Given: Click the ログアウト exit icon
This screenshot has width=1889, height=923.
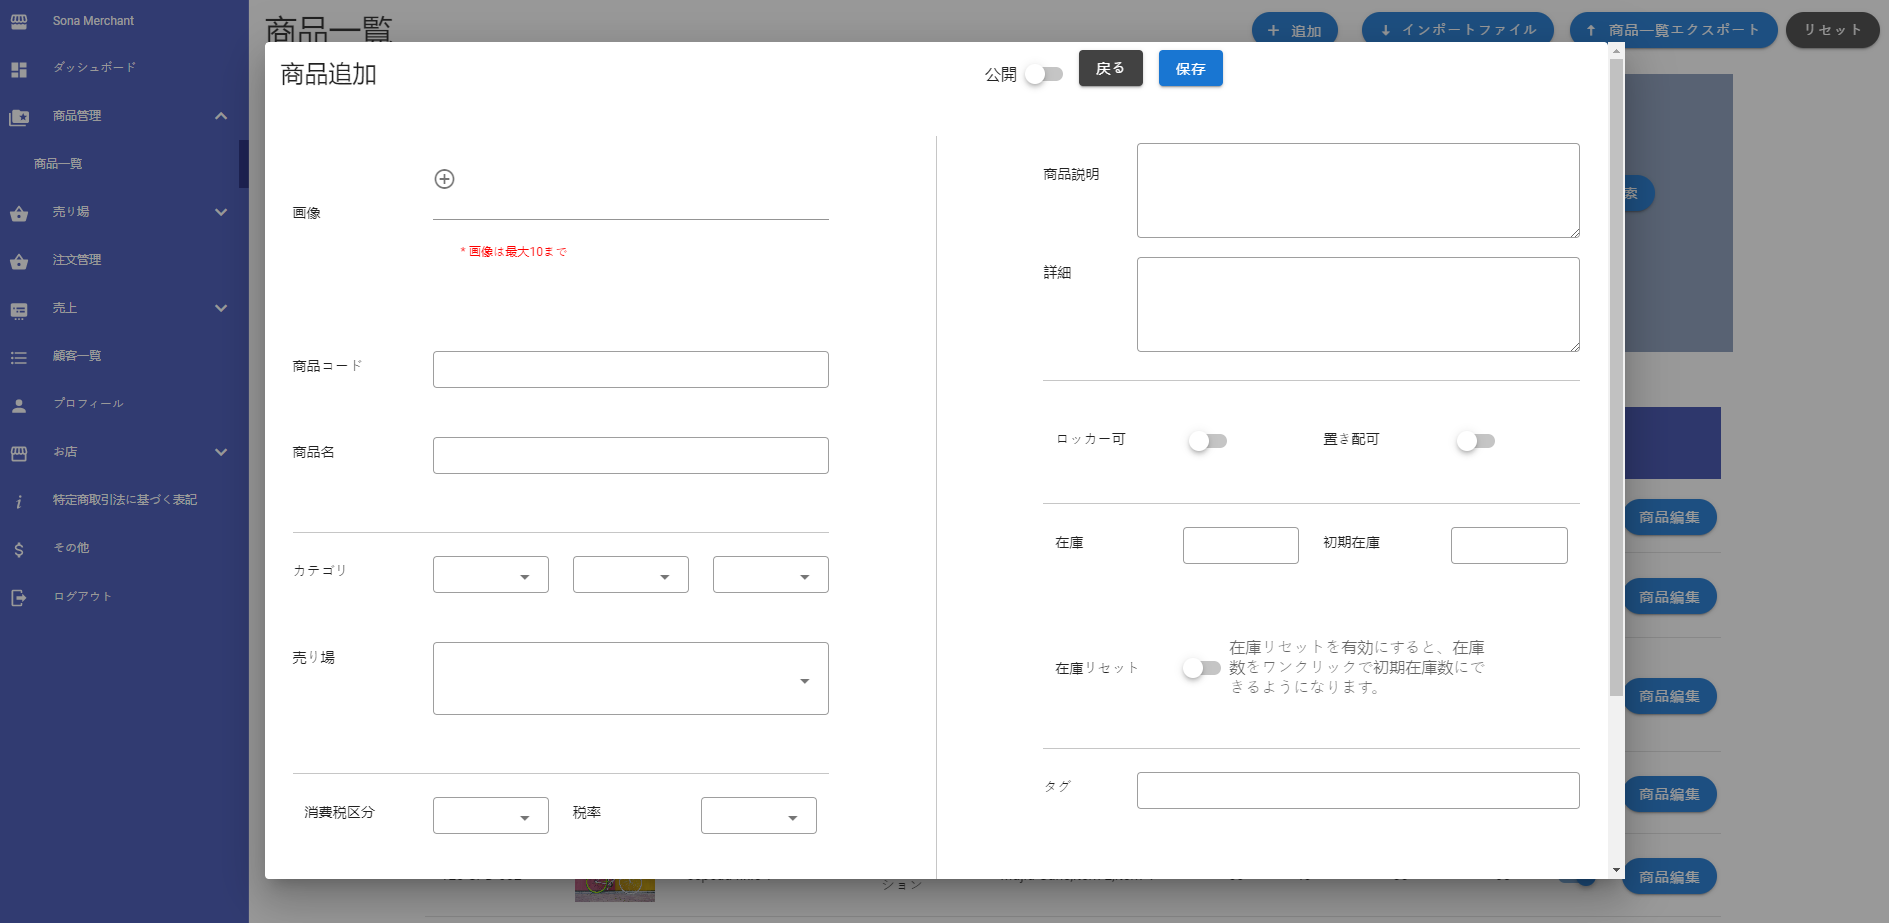Looking at the screenshot, I should click(19, 598).
